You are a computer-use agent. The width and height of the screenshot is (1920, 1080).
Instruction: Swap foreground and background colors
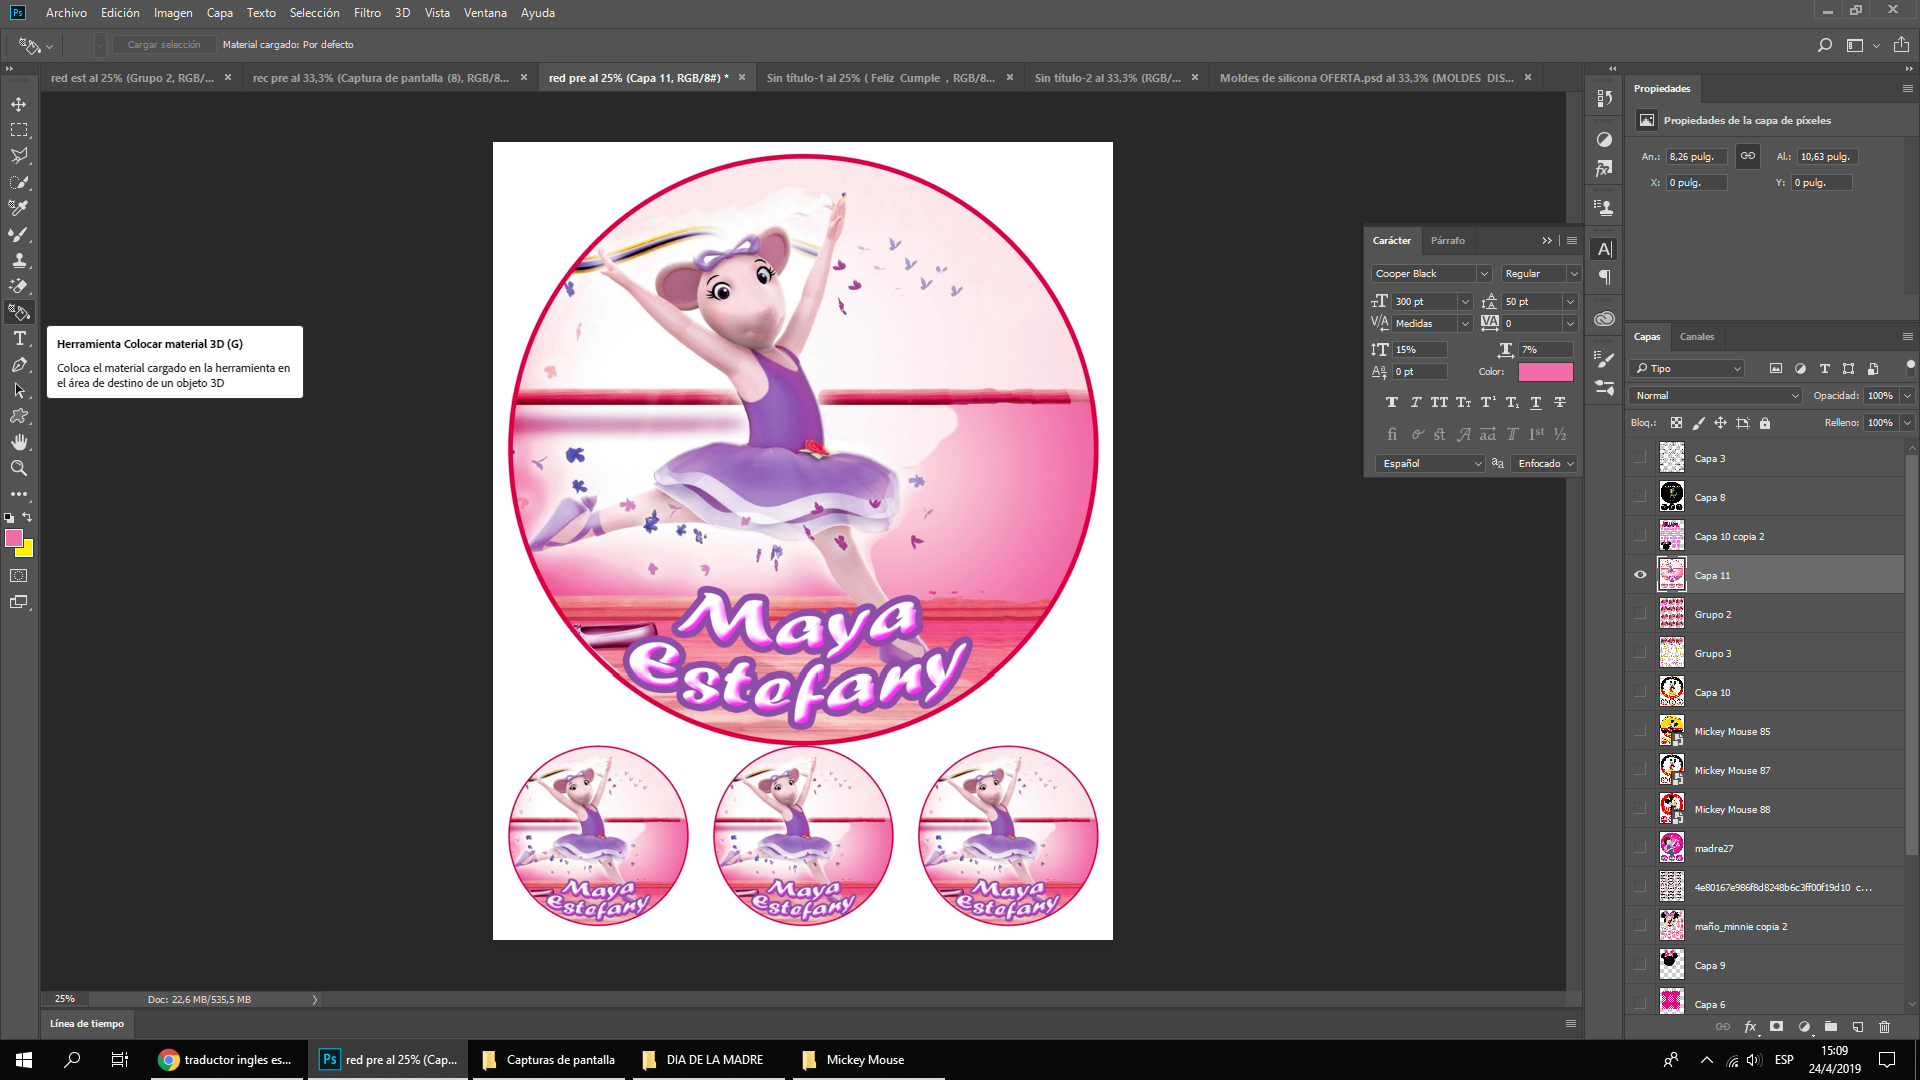(x=28, y=517)
